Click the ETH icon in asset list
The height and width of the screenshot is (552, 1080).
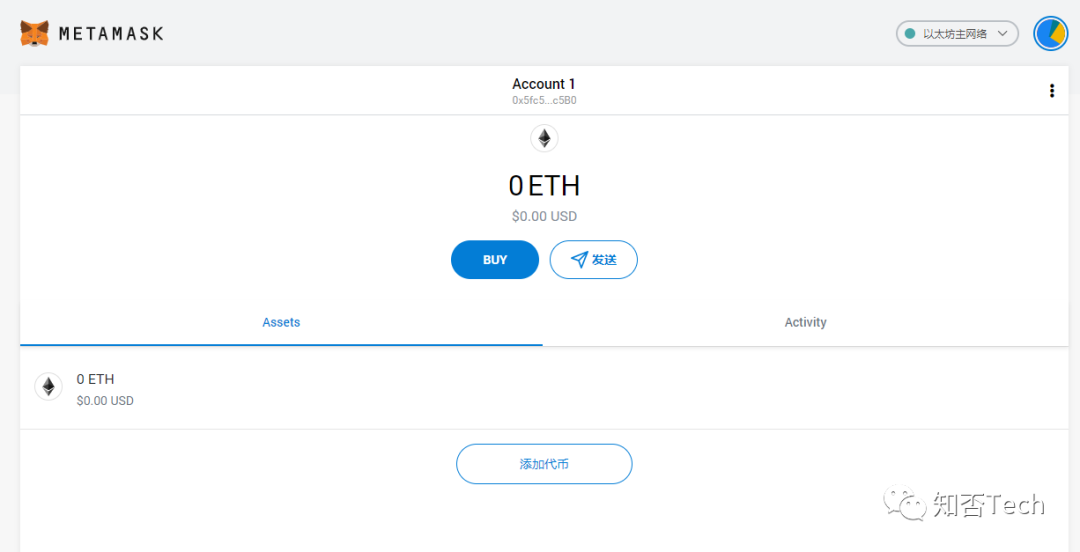click(x=49, y=387)
